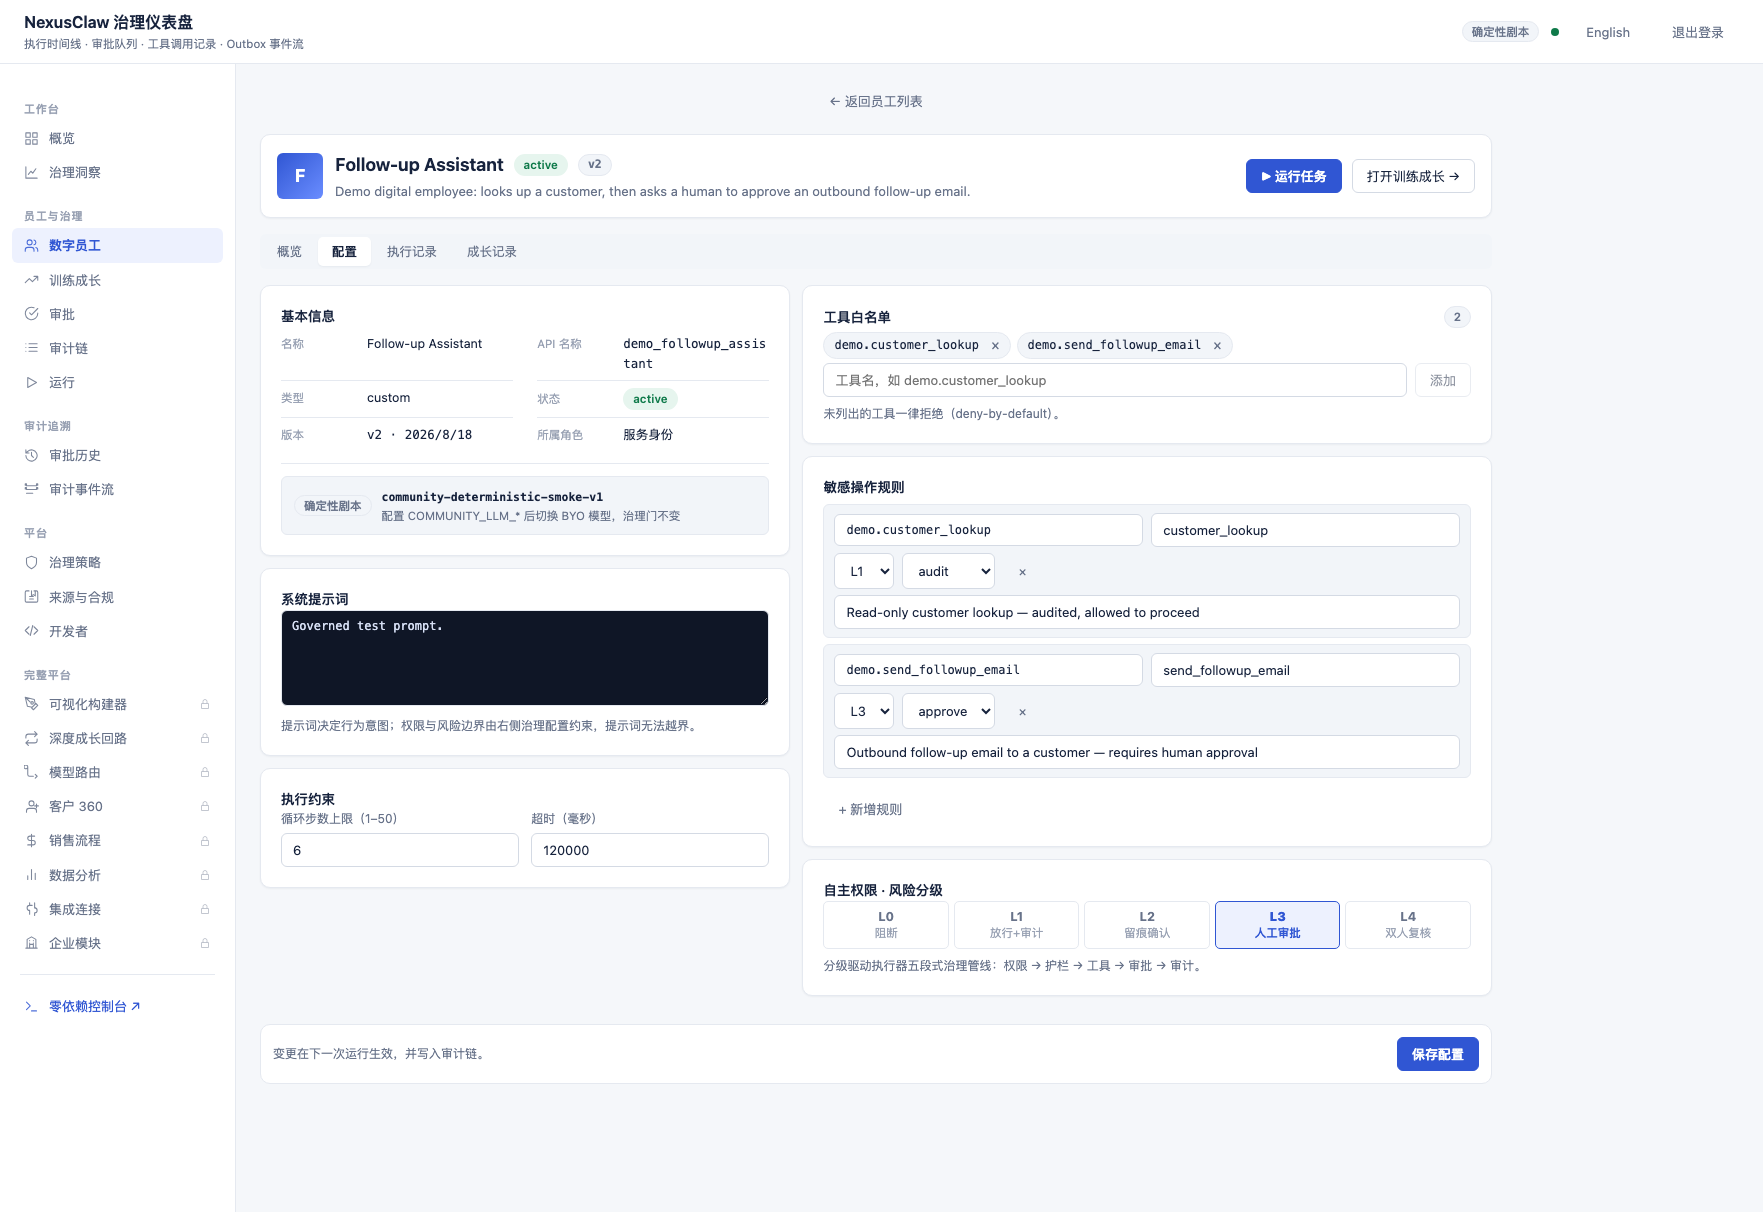Viewport: 1763px width, 1212px height.
Task: Switch to the 执行记录 tab
Action: (412, 252)
